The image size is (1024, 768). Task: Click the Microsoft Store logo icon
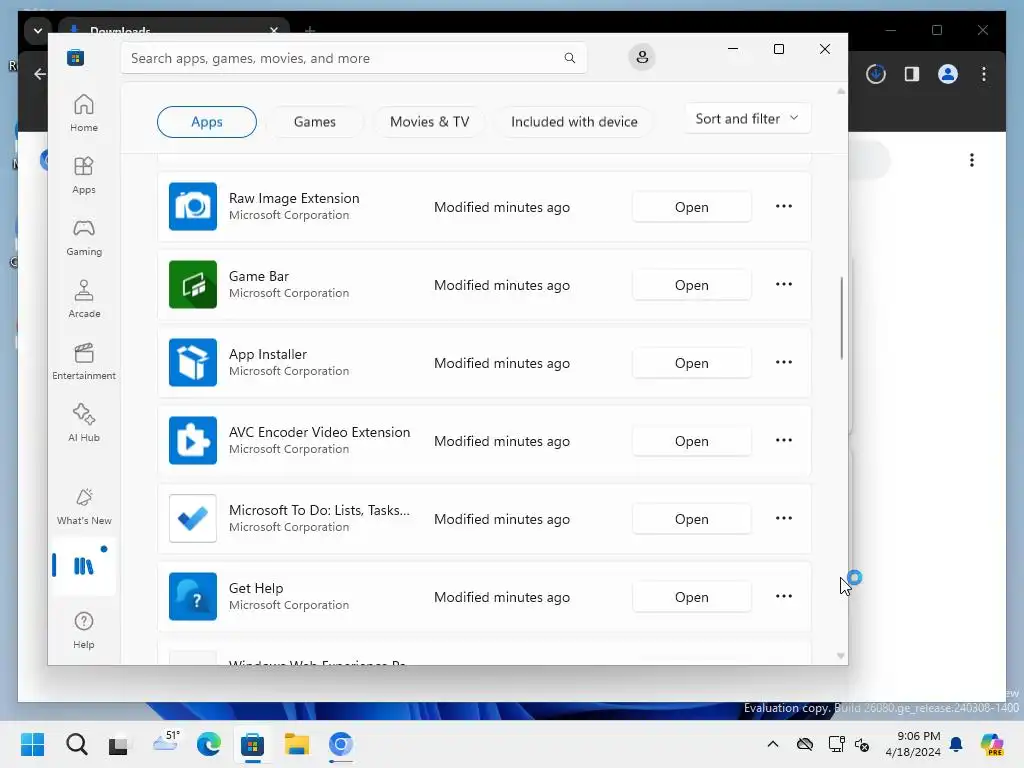coord(76,57)
